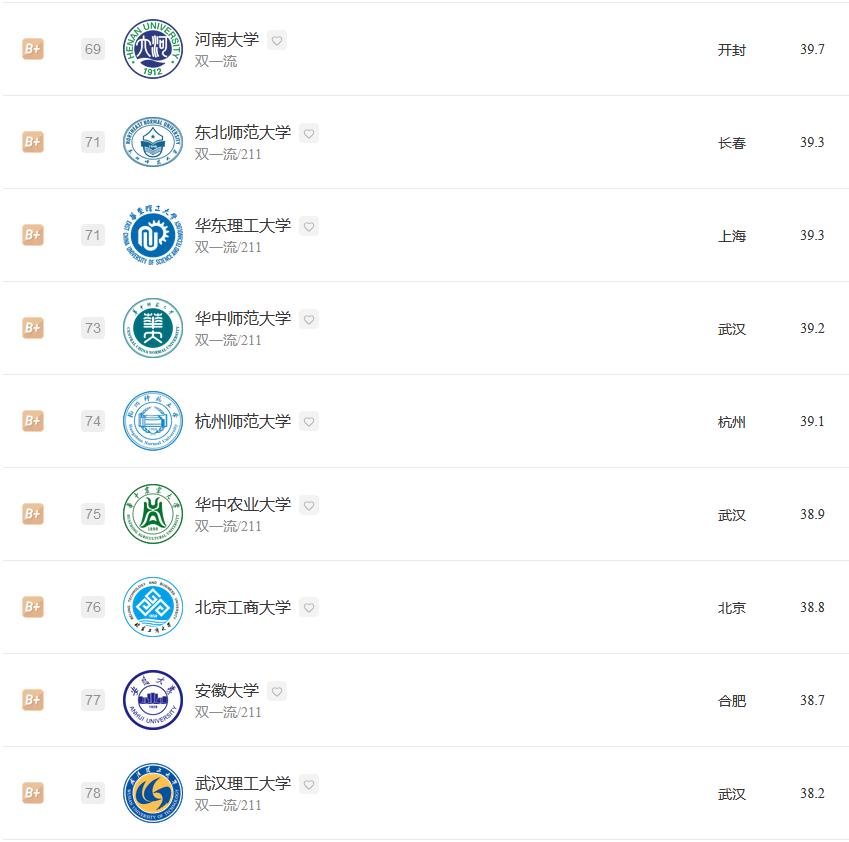Click the 杭州师范大学 logo
Image resolution: width=849 pixels, height=842 pixels.
click(151, 421)
